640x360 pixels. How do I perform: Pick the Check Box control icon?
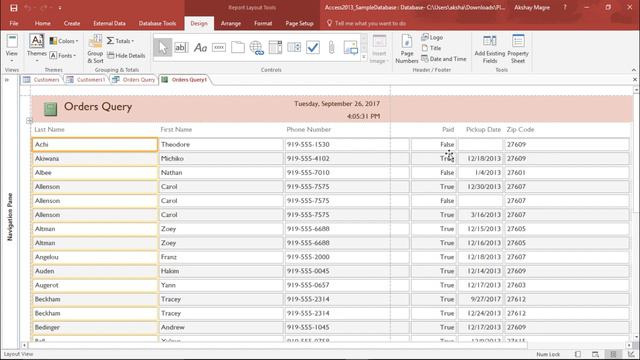[313, 47]
